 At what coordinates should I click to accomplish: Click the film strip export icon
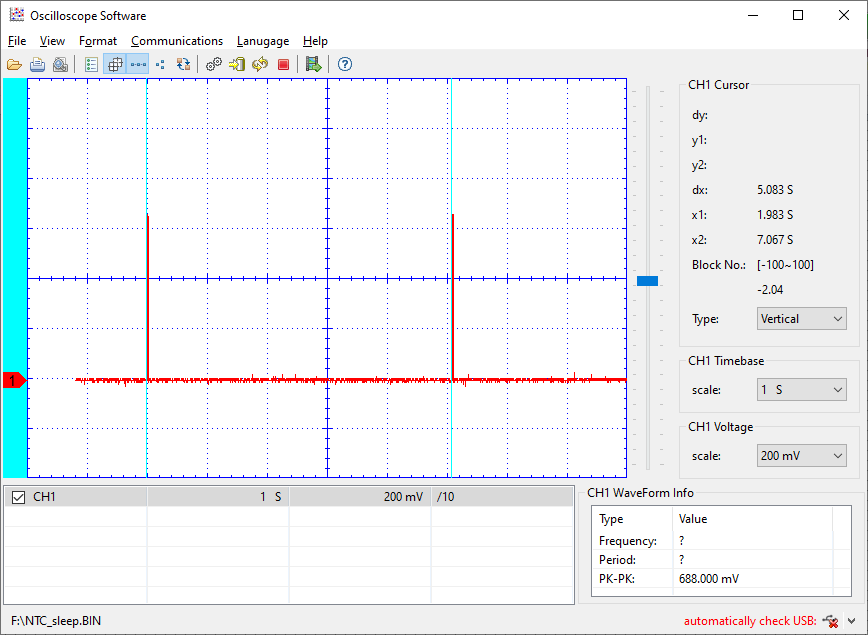313,65
